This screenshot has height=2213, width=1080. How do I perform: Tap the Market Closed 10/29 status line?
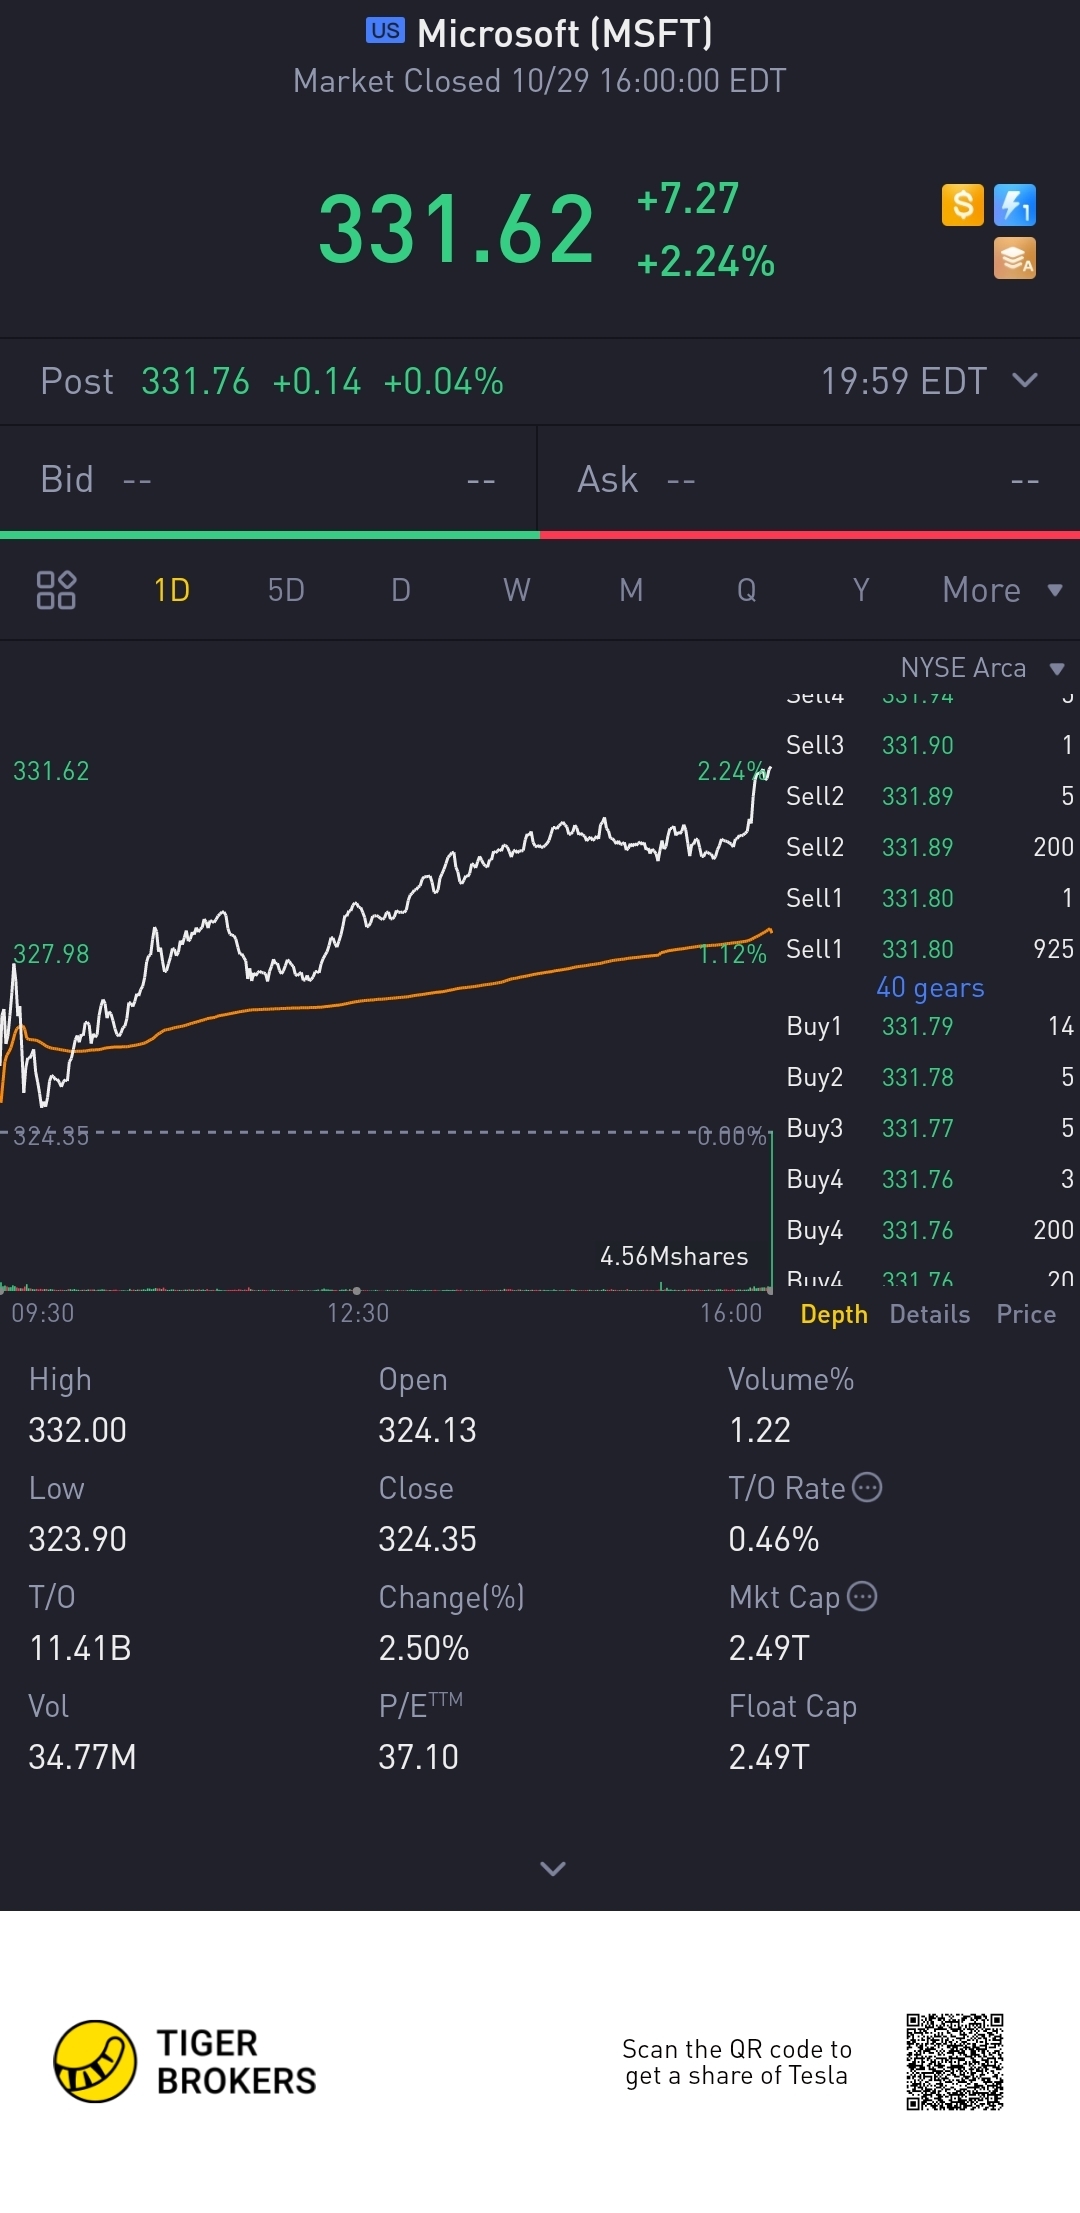tap(540, 81)
